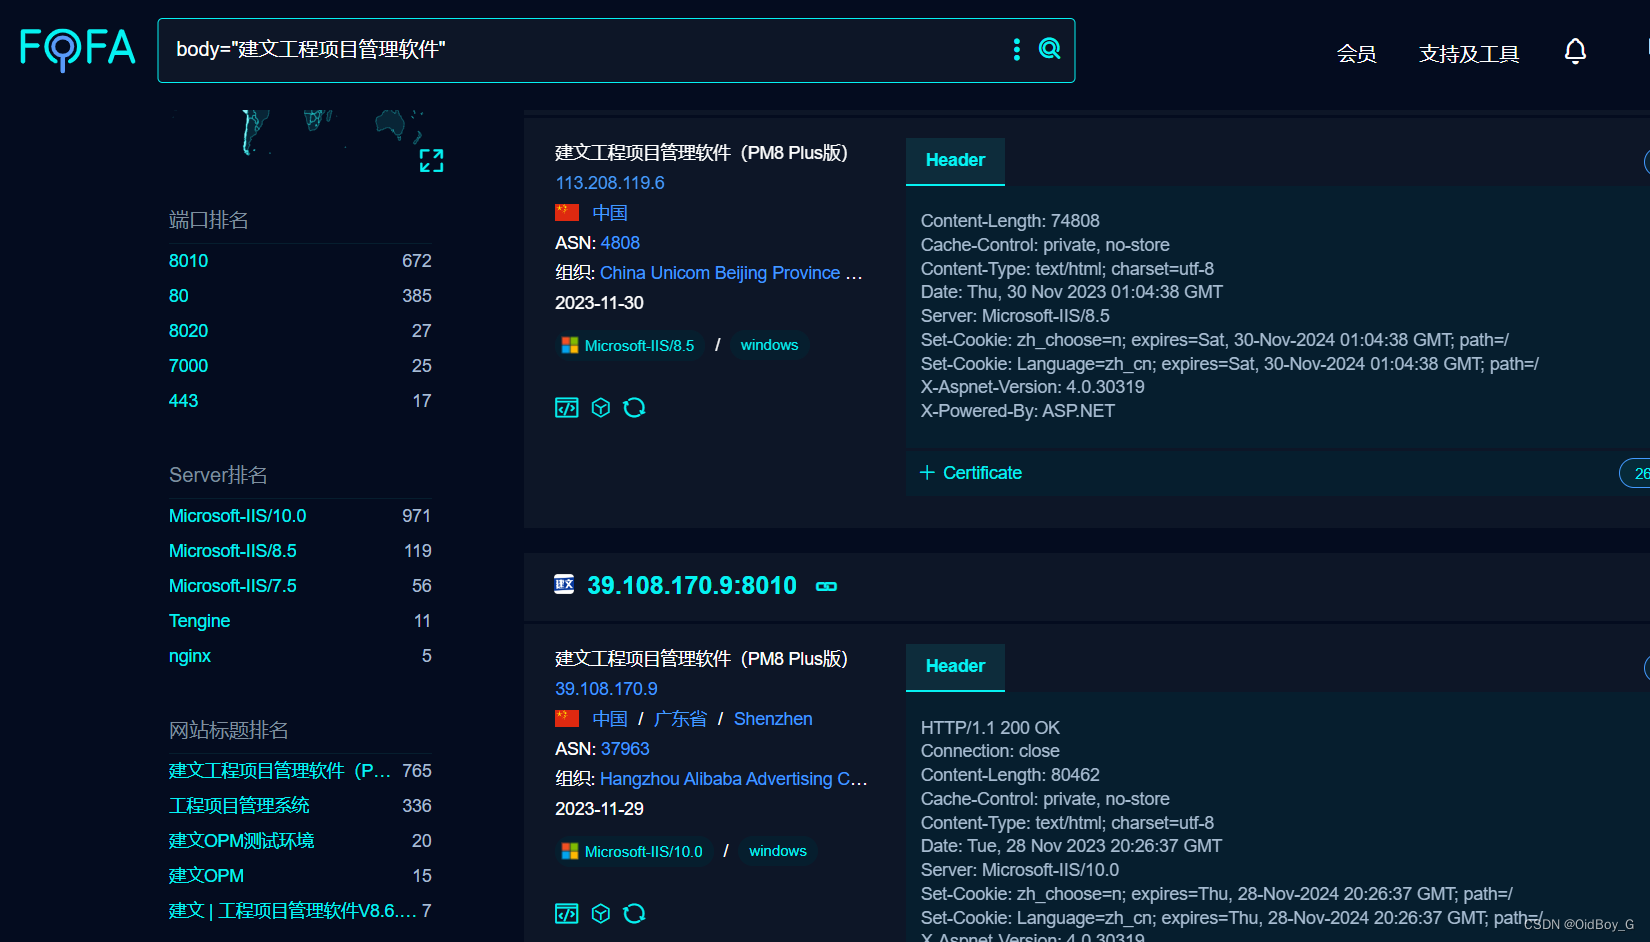This screenshot has width=1650, height=942.
Task: Filter by title 建文OPM
Action: (x=207, y=876)
